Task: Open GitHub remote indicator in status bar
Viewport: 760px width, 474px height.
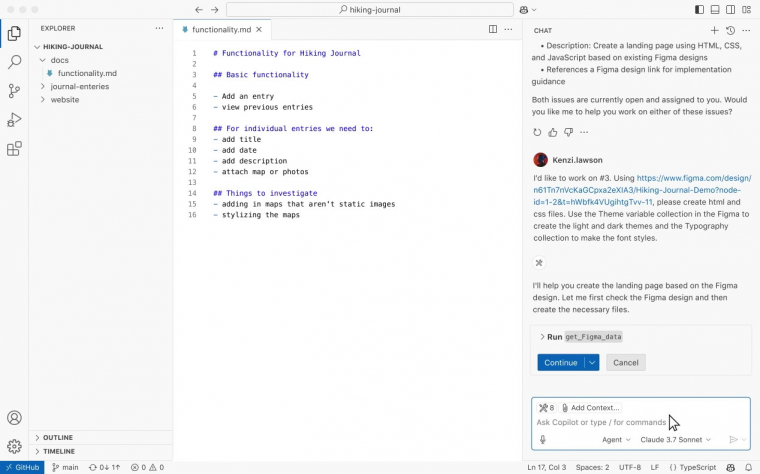Action: (x=22, y=468)
